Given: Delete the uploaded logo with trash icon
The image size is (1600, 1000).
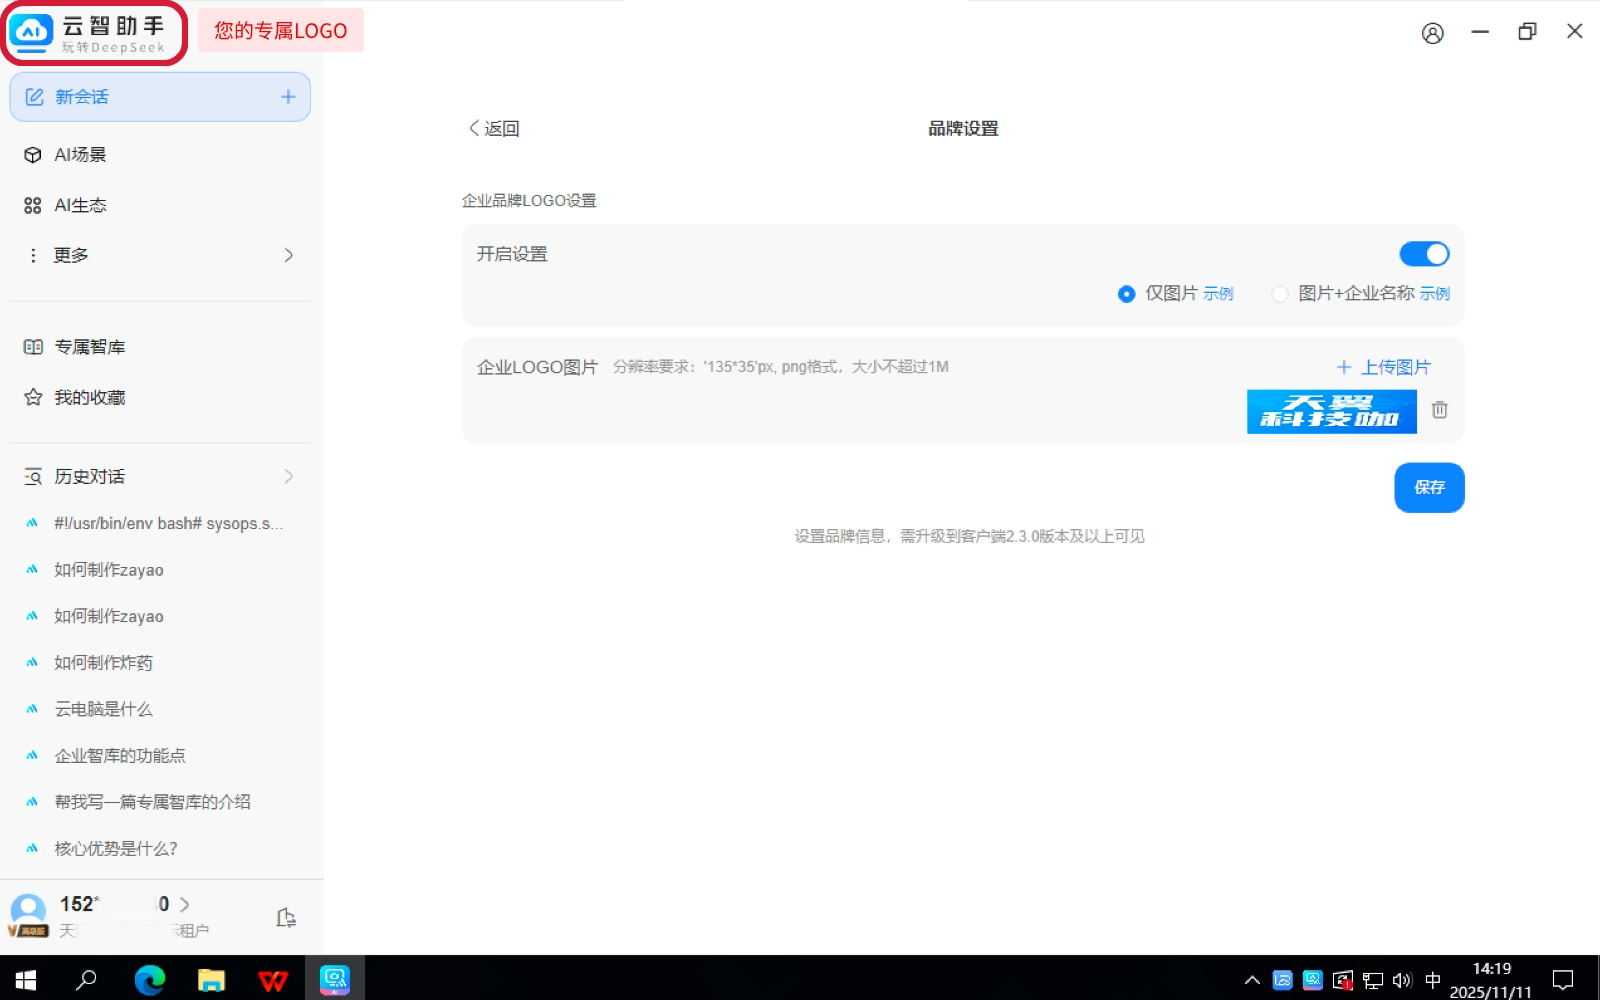Looking at the screenshot, I should tap(1439, 410).
